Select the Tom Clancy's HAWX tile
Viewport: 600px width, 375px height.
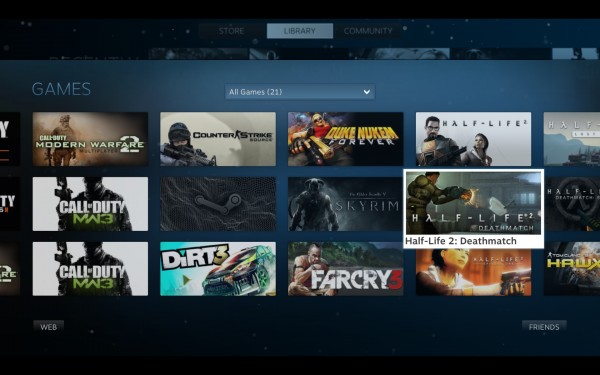point(572,269)
